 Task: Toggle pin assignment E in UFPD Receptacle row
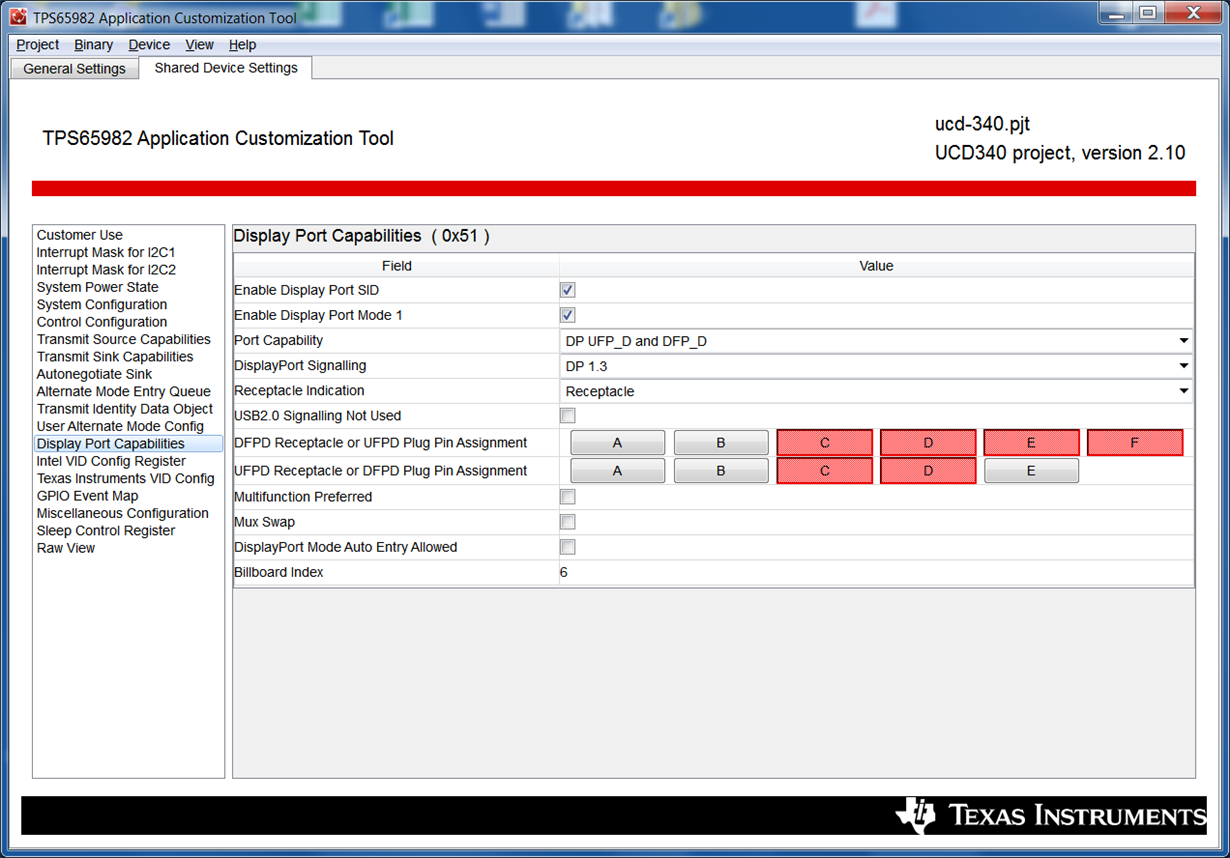point(1031,471)
